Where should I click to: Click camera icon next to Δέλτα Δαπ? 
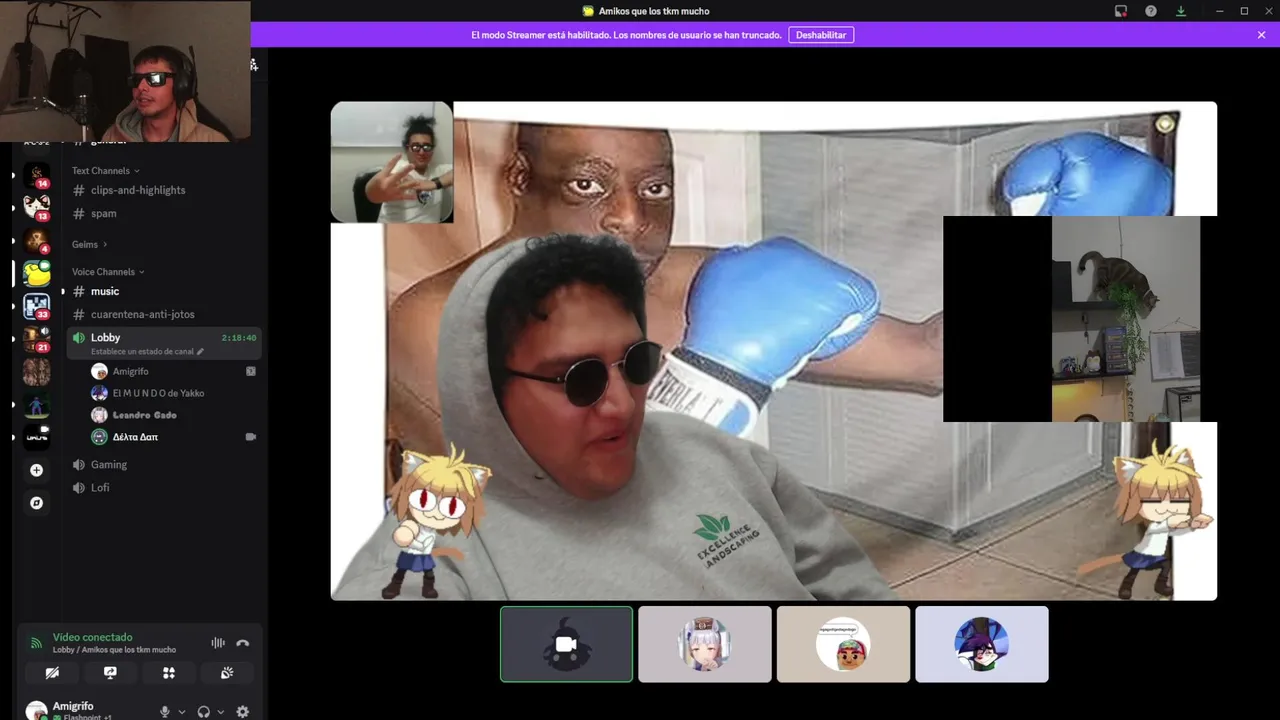251,437
